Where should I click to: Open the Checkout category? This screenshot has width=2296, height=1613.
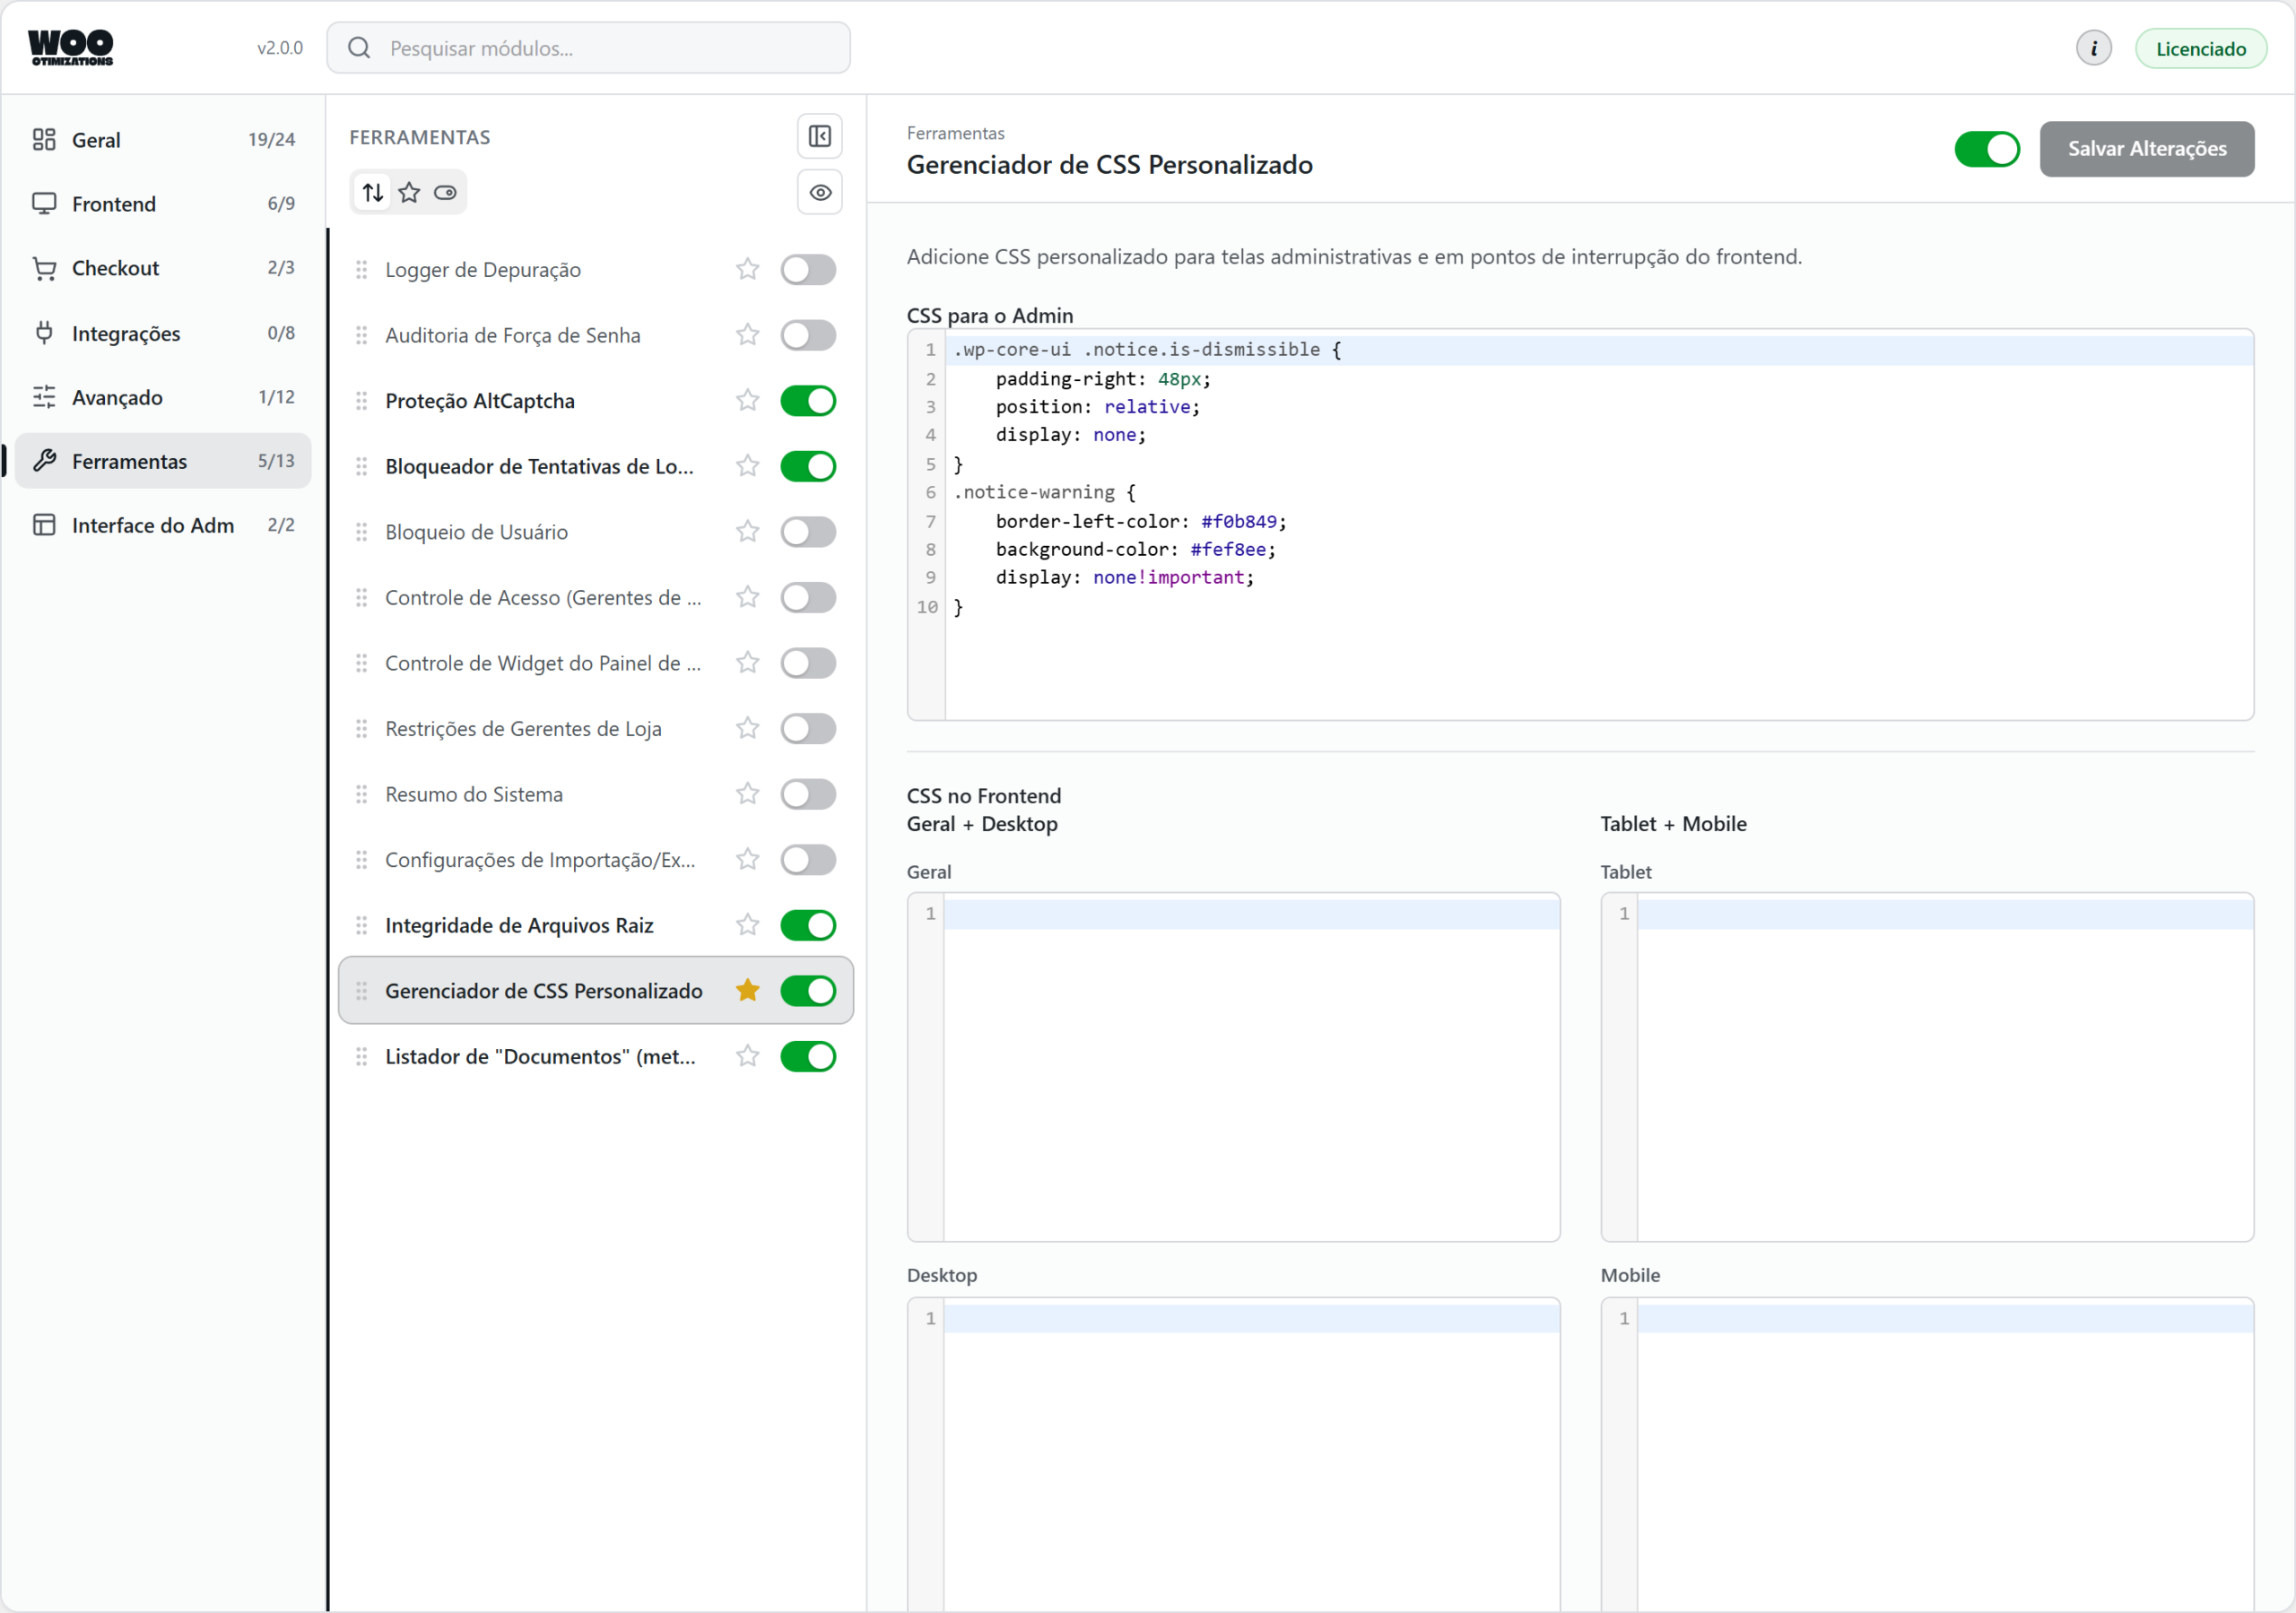click(x=163, y=268)
